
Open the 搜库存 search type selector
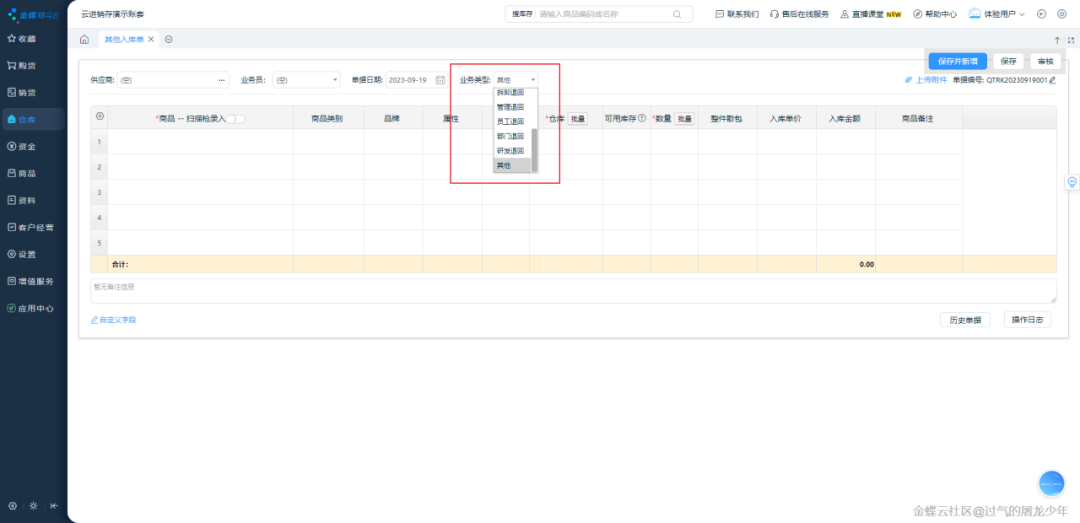pyautogui.click(x=522, y=14)
